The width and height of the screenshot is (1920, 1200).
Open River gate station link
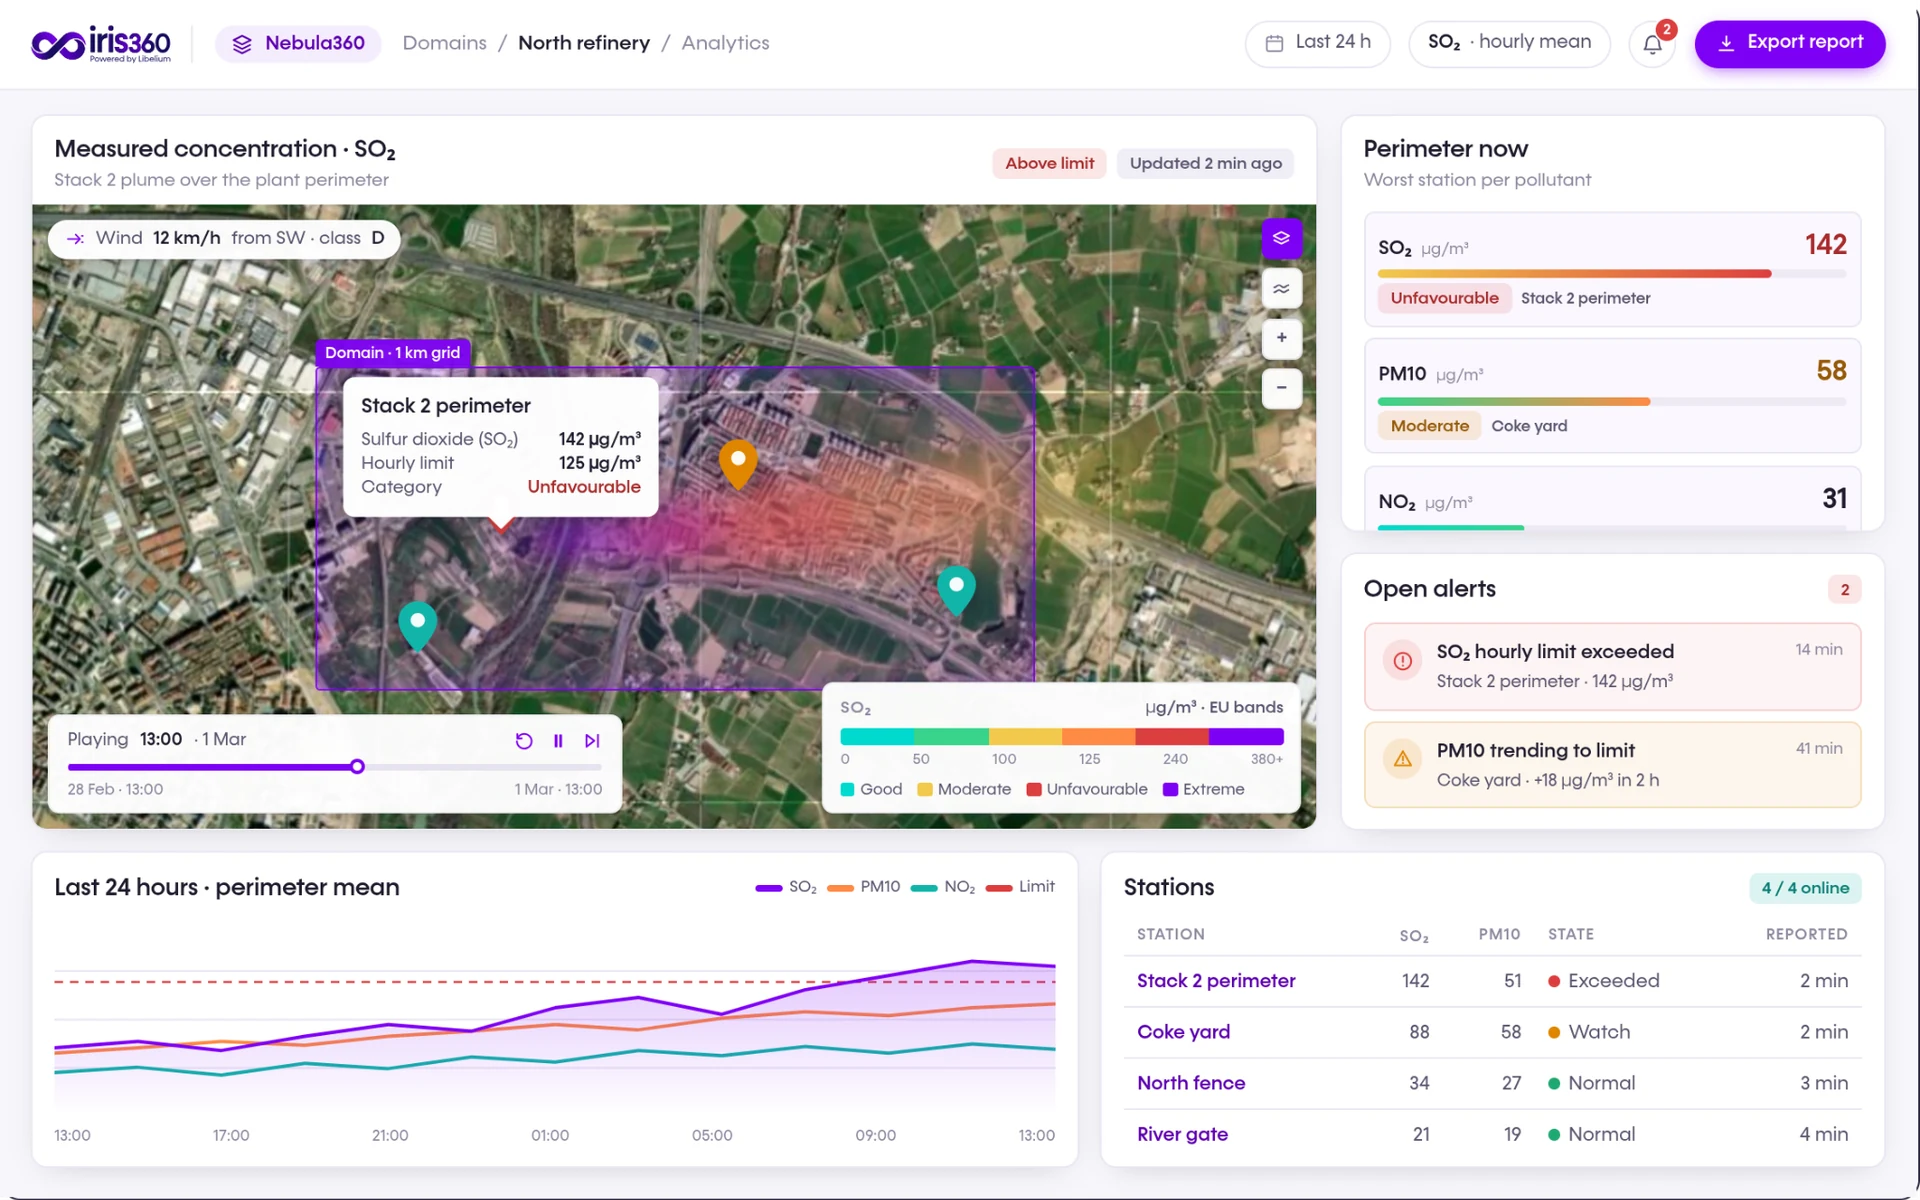click(x=1182, y=1134)
